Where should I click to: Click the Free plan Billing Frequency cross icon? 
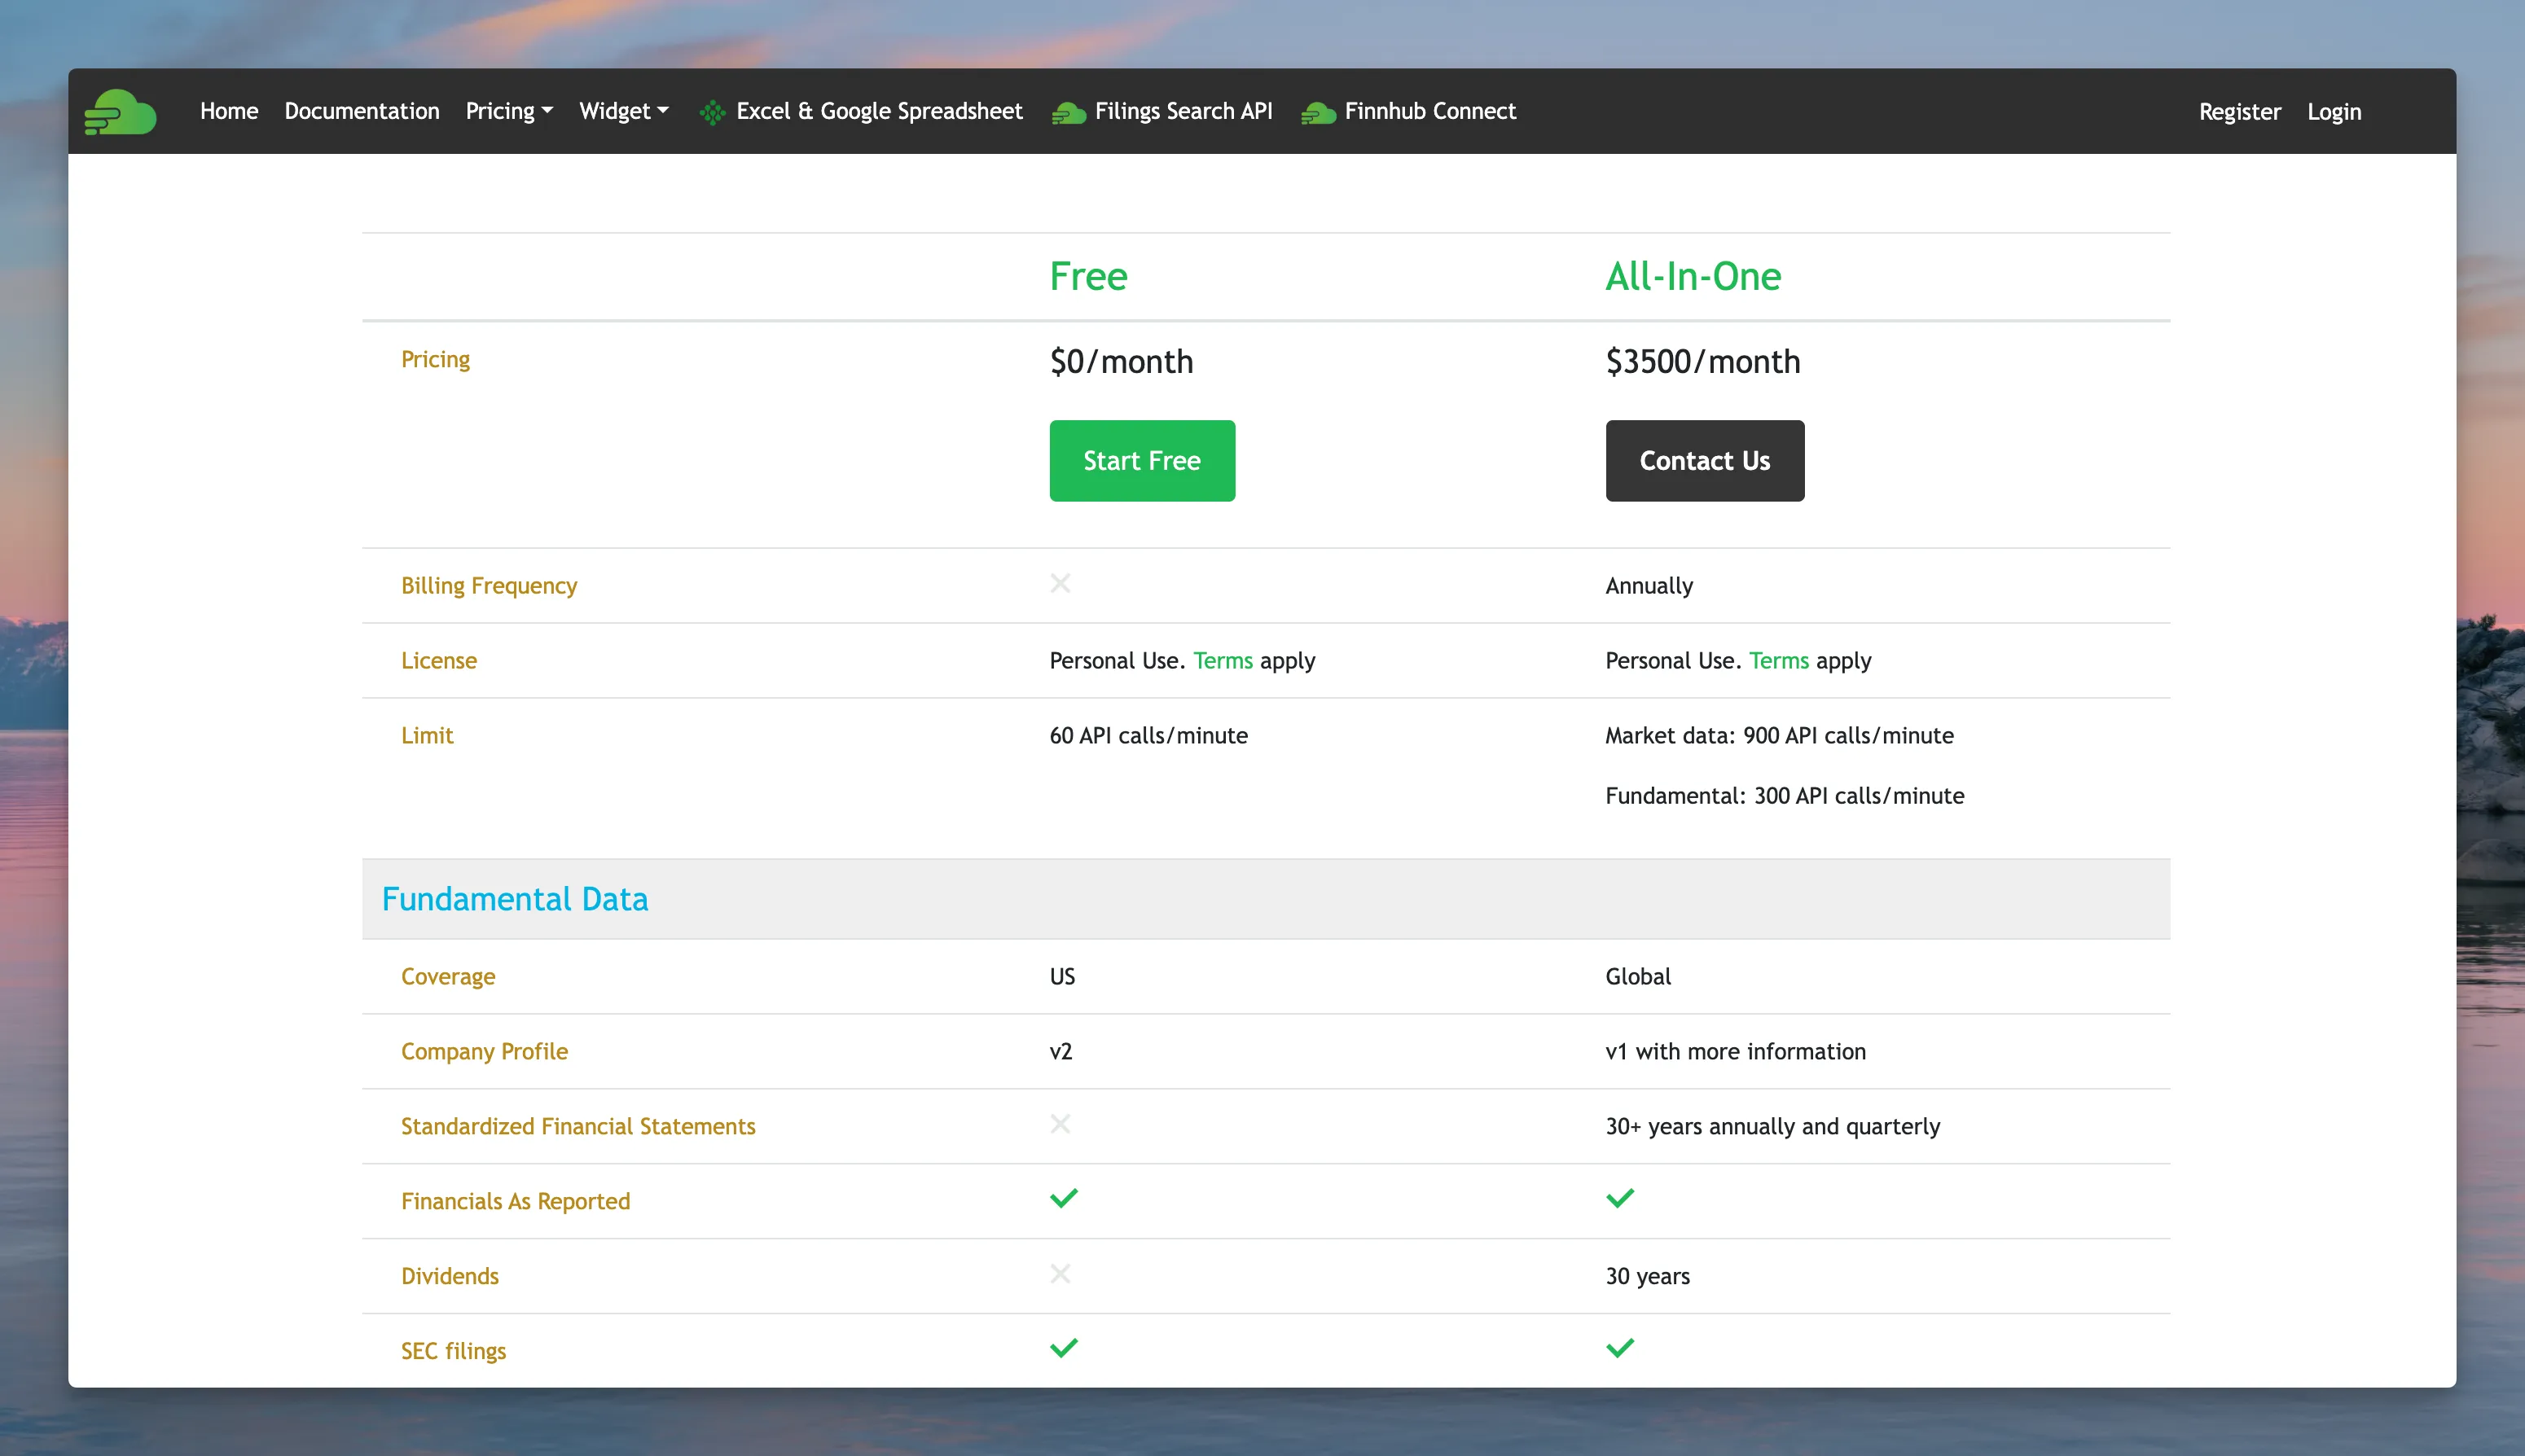[x=1060, y=583]
